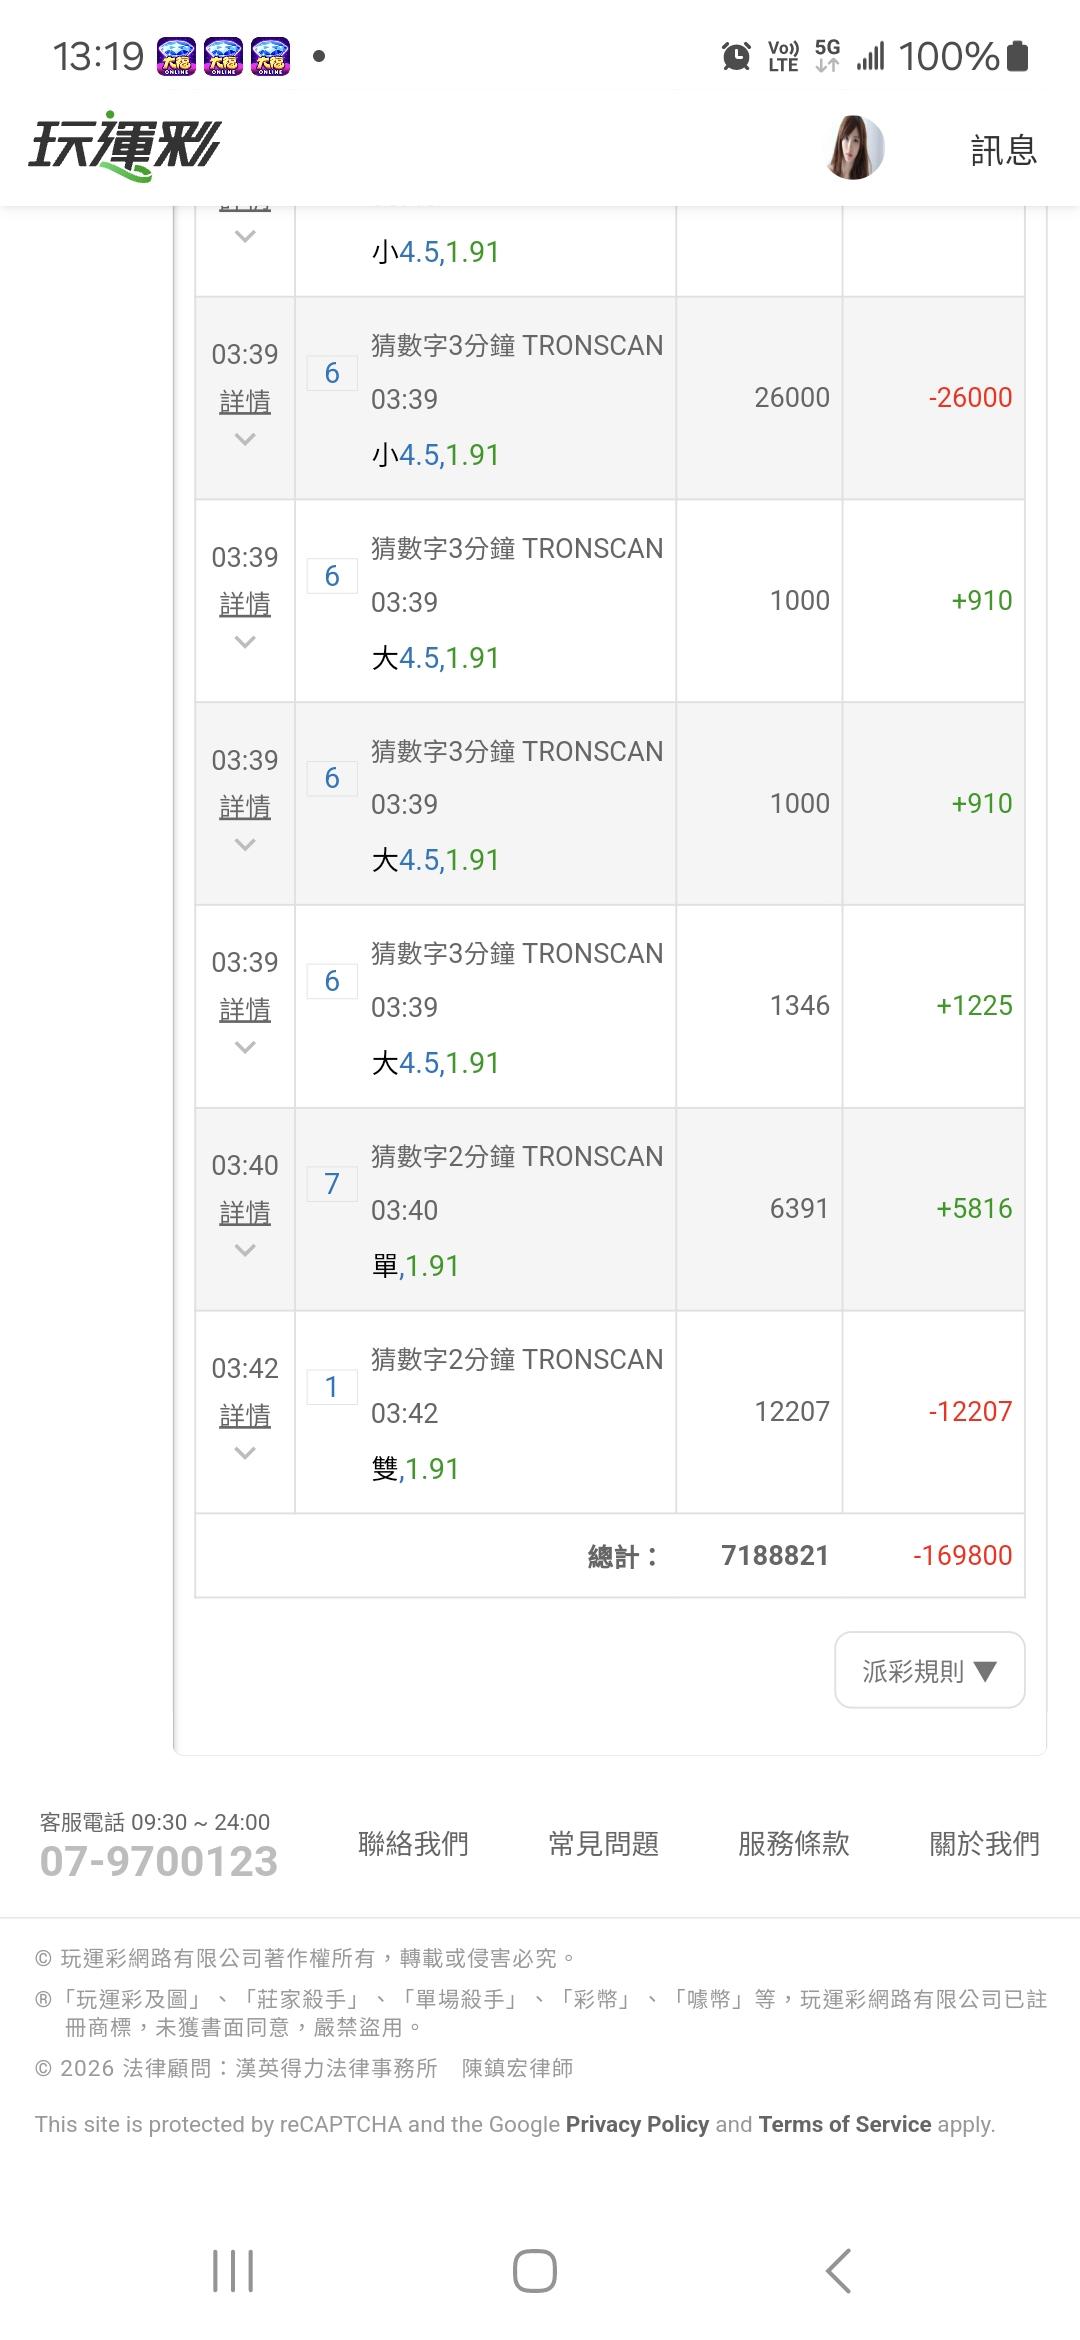1080x2340 pixels.
Task: Click the Terms of Service link
Action: click(844, 2124)
